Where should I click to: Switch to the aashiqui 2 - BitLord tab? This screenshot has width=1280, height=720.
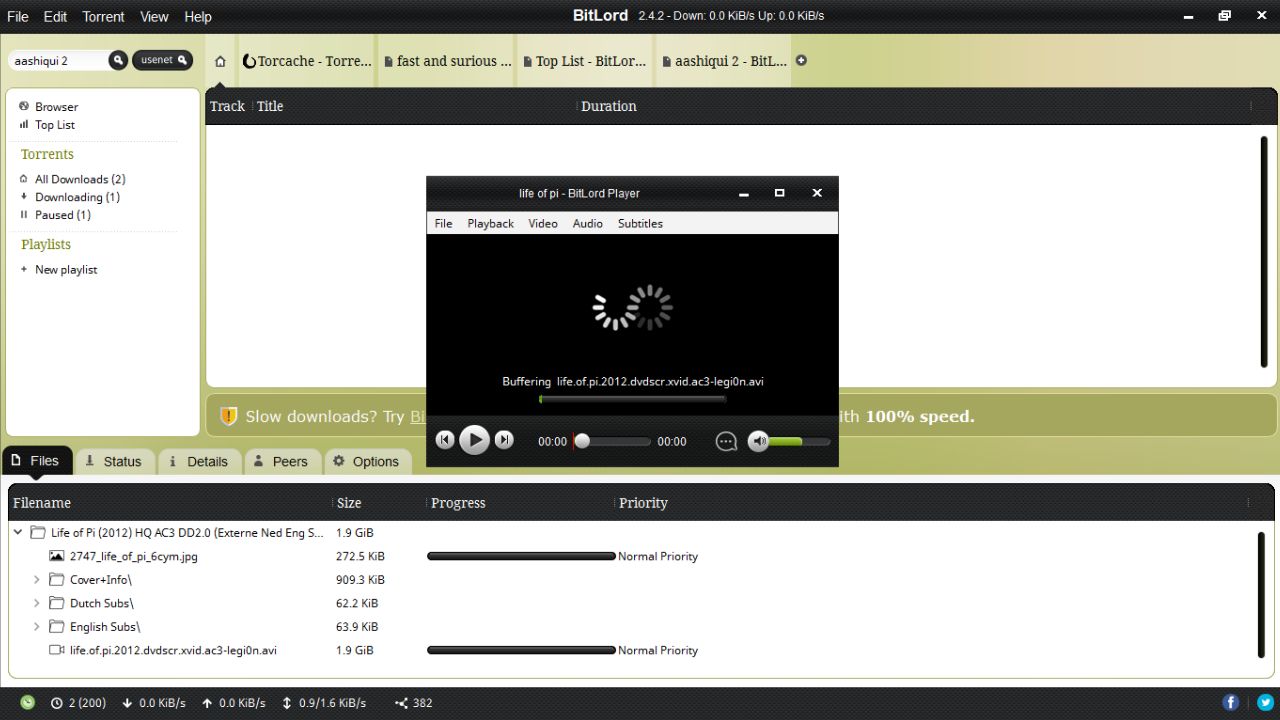pyautogui.click(x=725, y=61)
